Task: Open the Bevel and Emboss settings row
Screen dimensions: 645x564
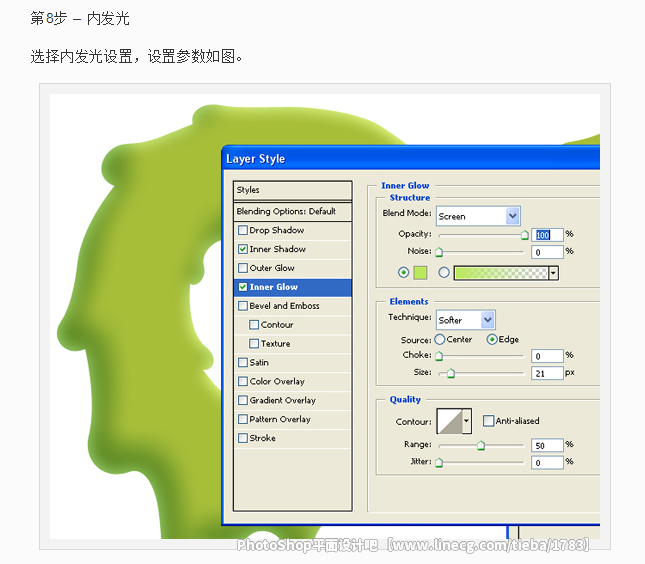Action: [x=292, y=306]
